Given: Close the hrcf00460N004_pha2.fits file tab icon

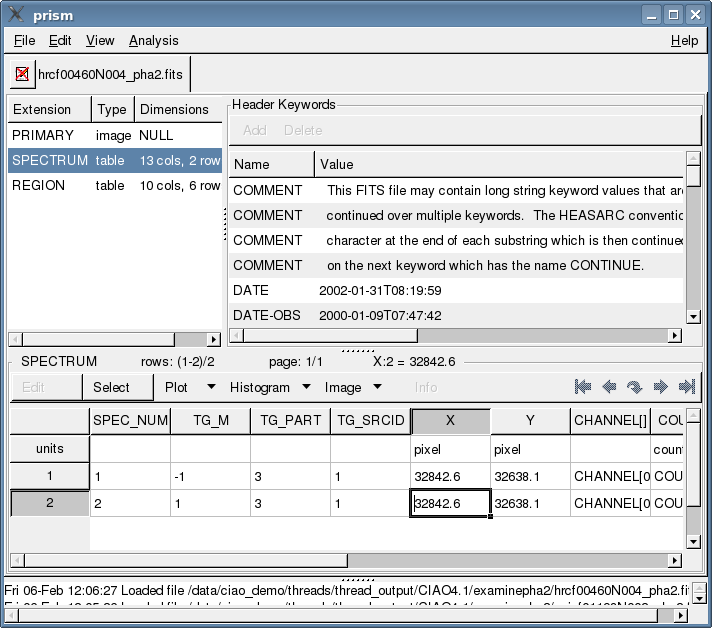Looking at the screenshot, I should [22, 74].
